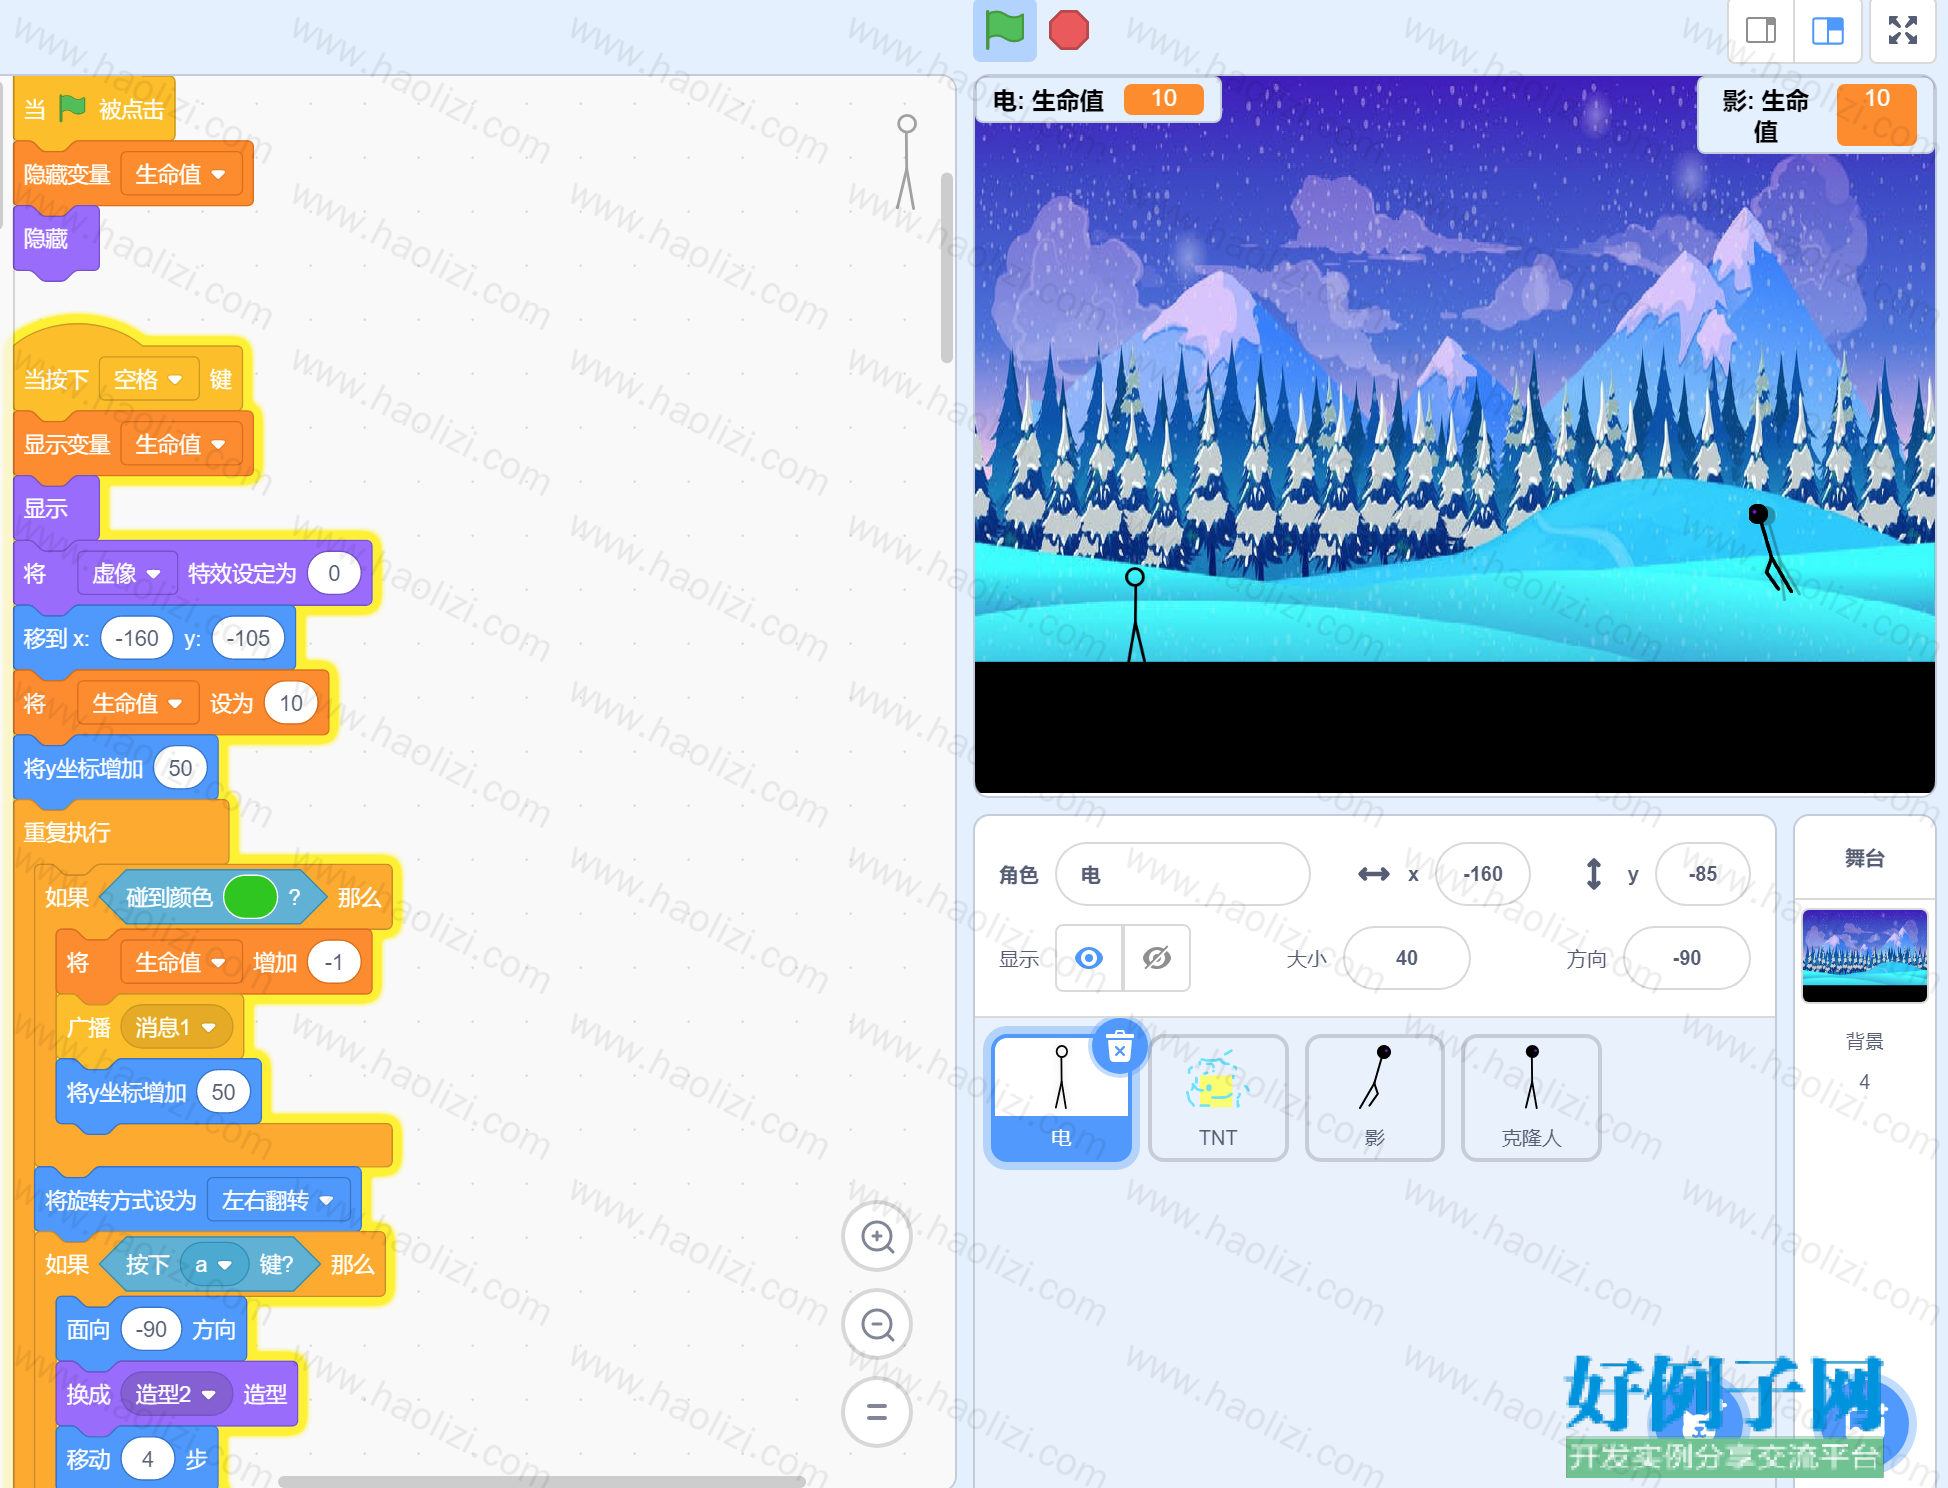The height and width of the screenshot is (1488, 1948).
Task: Click the white stick figure on stage
Action: [x=1135, y=614]
